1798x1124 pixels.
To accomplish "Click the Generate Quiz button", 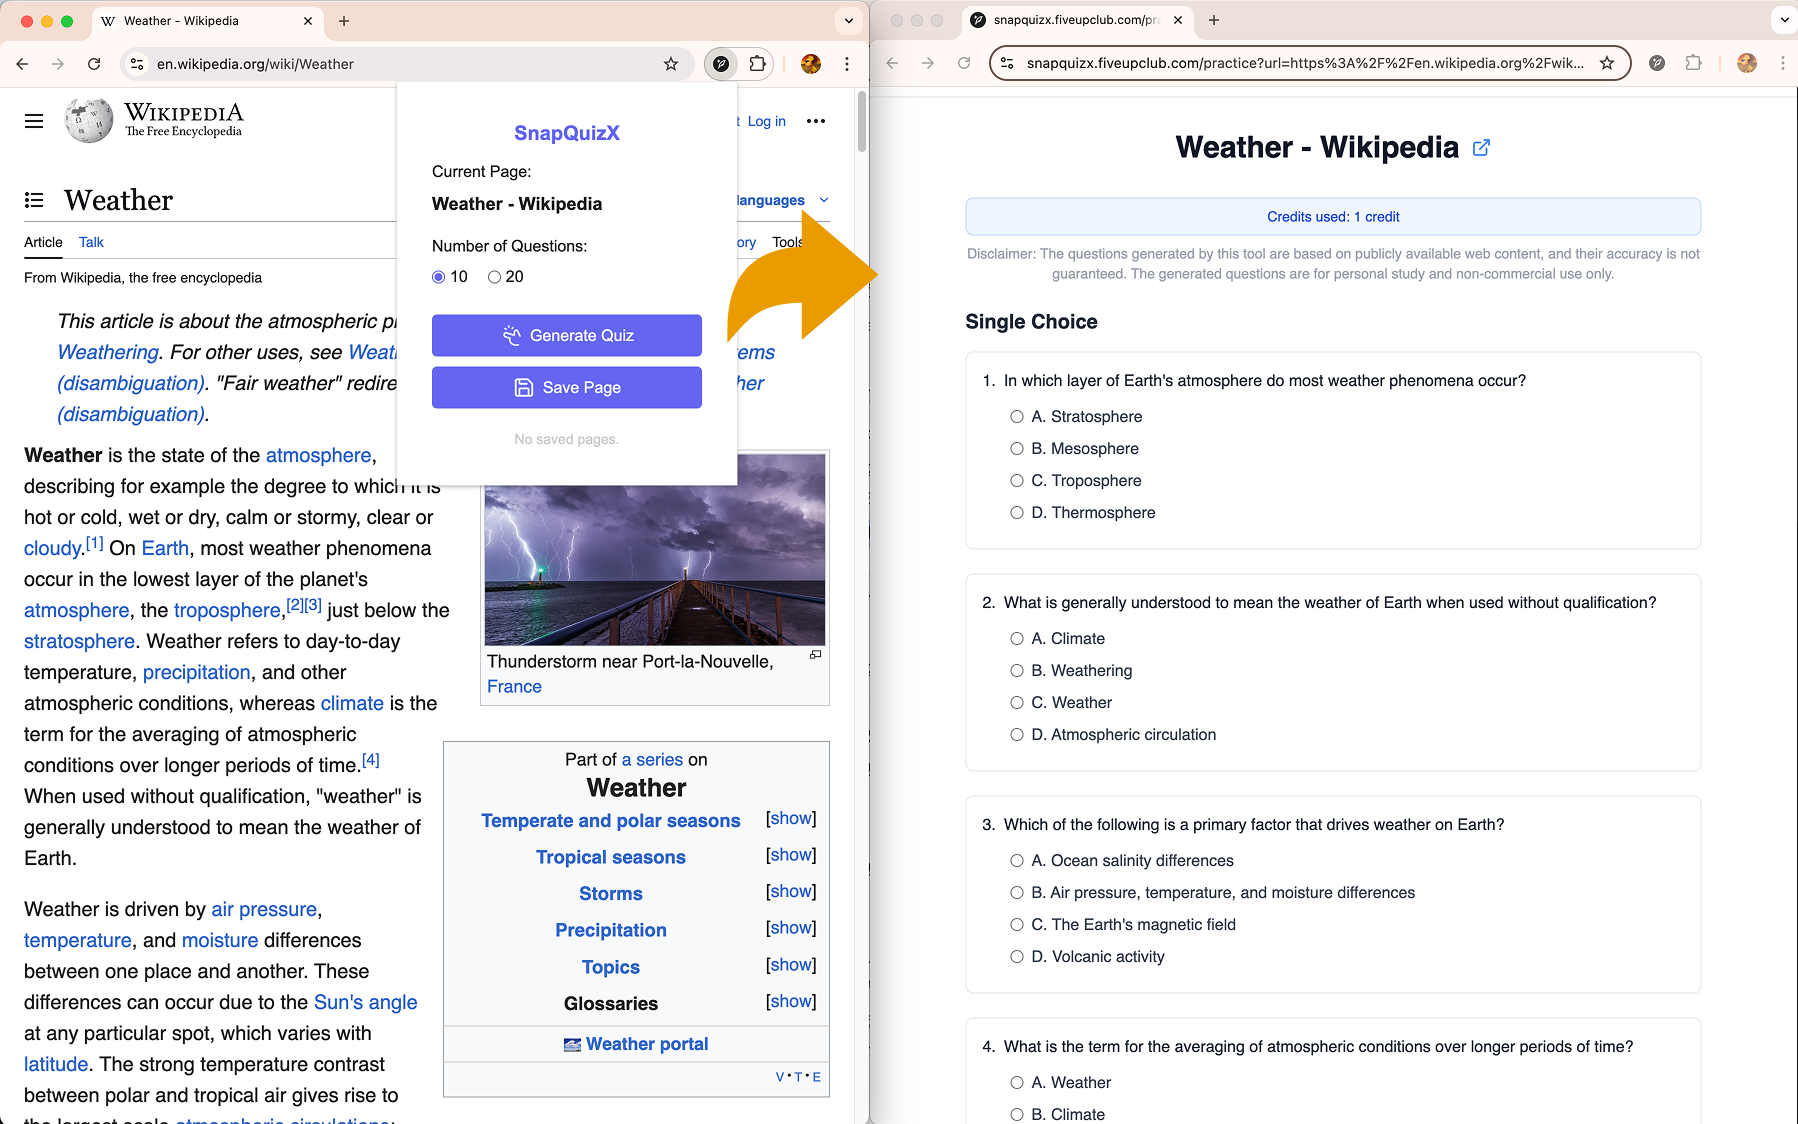I will pyautogui.click(x=567, y=336).
